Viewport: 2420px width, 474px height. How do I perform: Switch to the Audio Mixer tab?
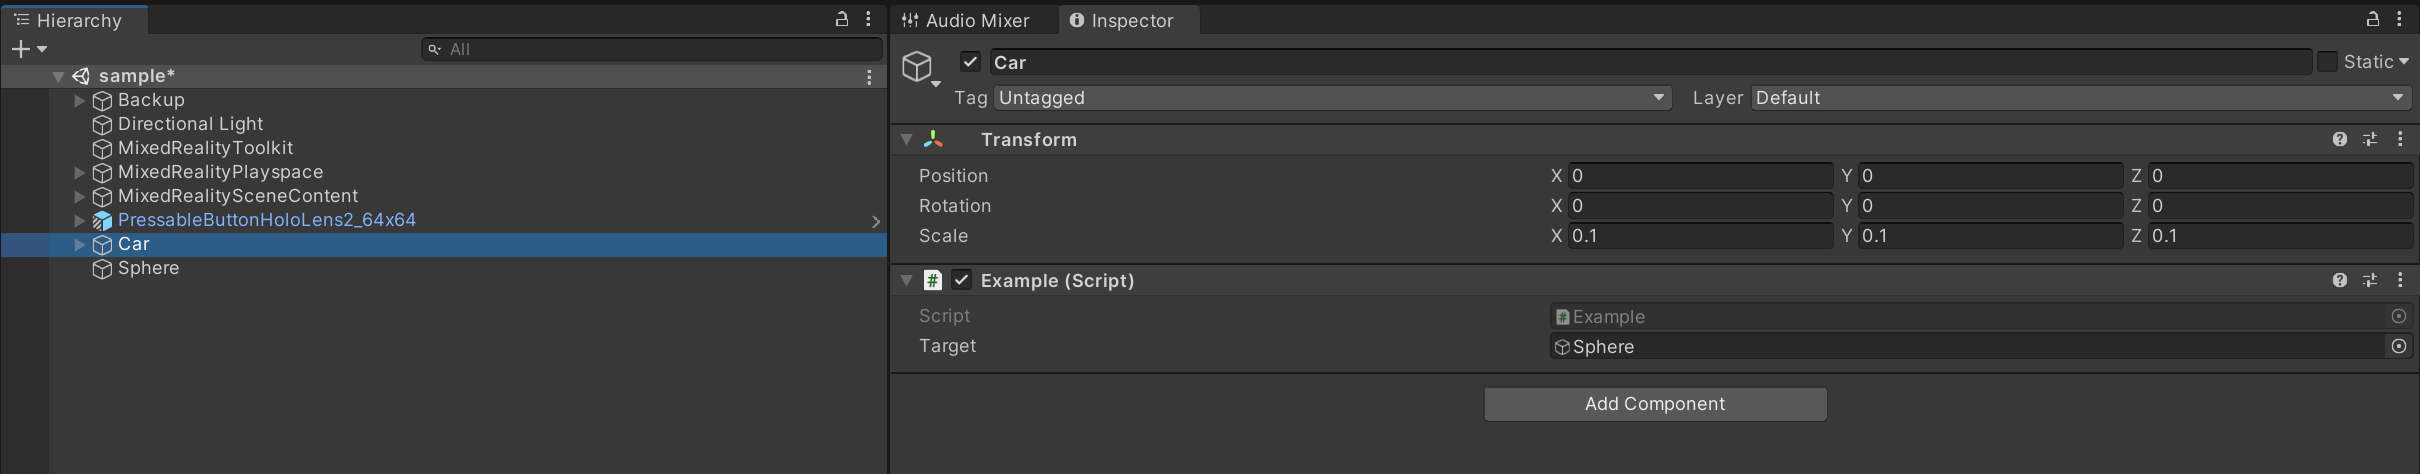point(966,20)
